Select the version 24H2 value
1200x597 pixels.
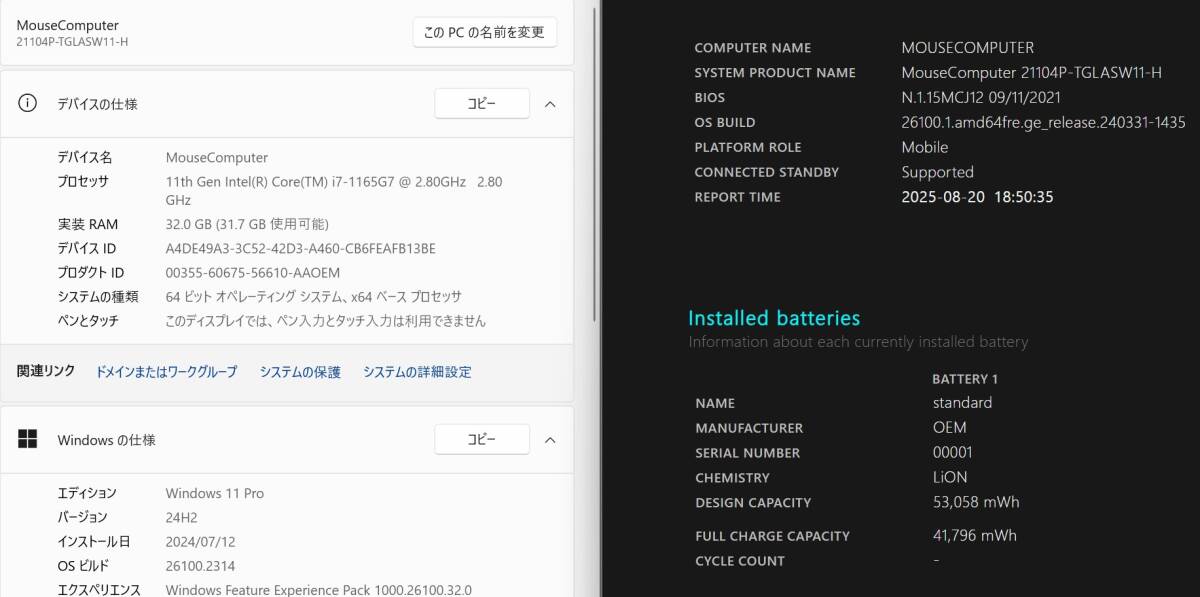coord(182,517)
